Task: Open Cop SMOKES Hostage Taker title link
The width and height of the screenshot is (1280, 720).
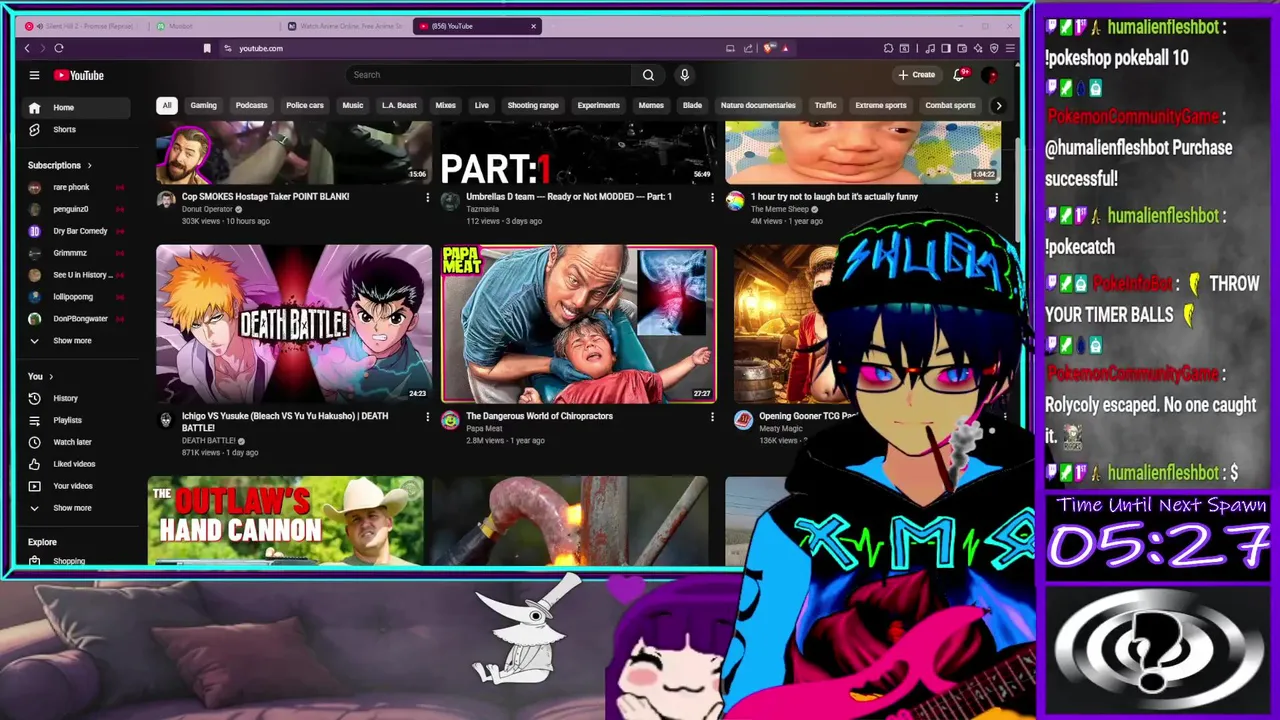Action: tap(265, 197)
